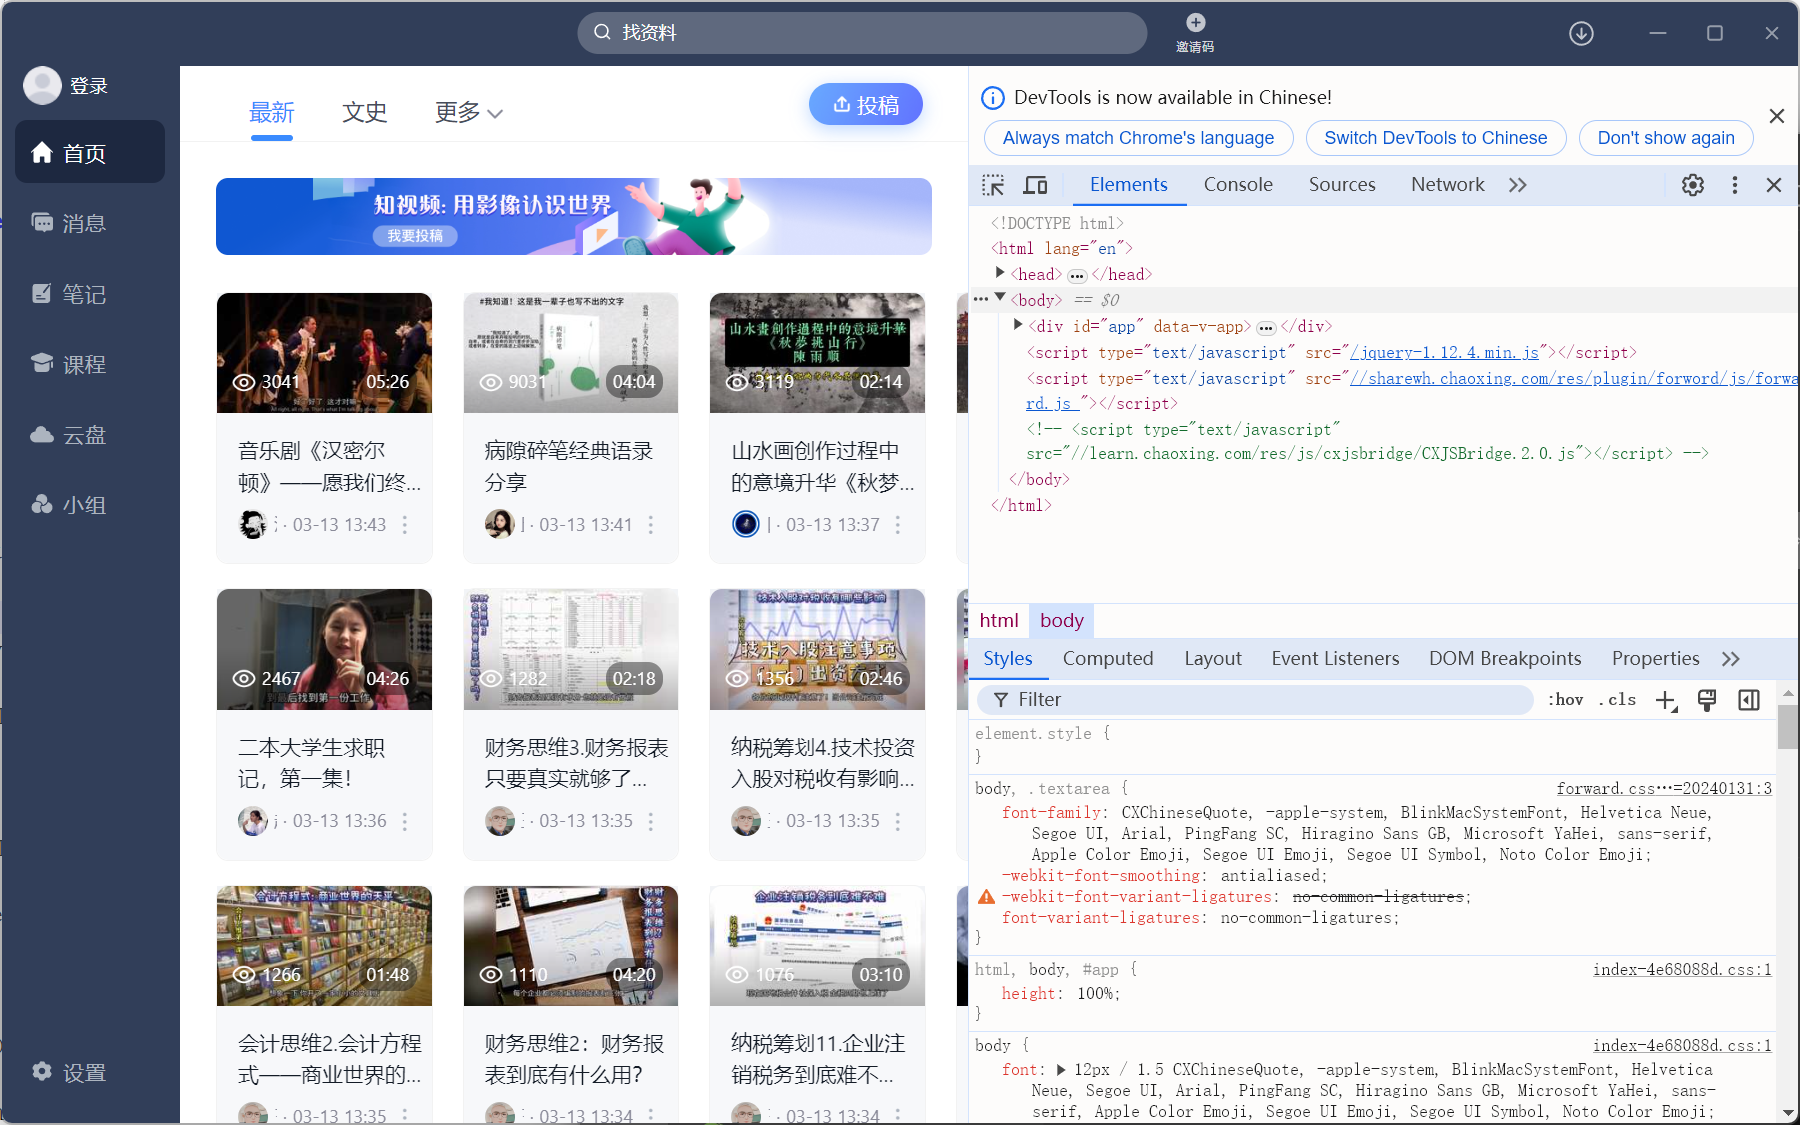Expand collapsed div app ellipsis

click(x=1266, y=327)
